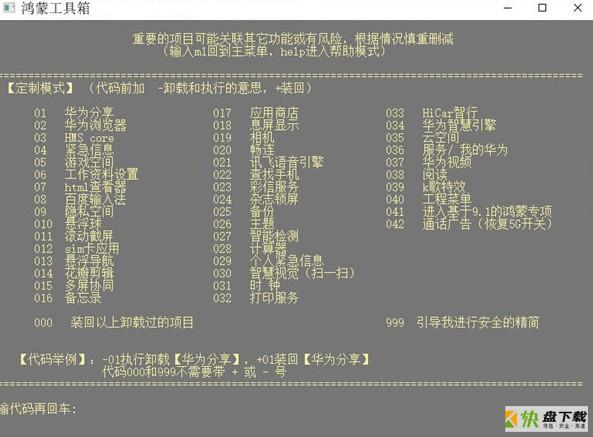Viewport: 593px width, 437px height.
Task: Minimize the 鸿蒙工具箱 window
Action: click(x=508, y=8)
